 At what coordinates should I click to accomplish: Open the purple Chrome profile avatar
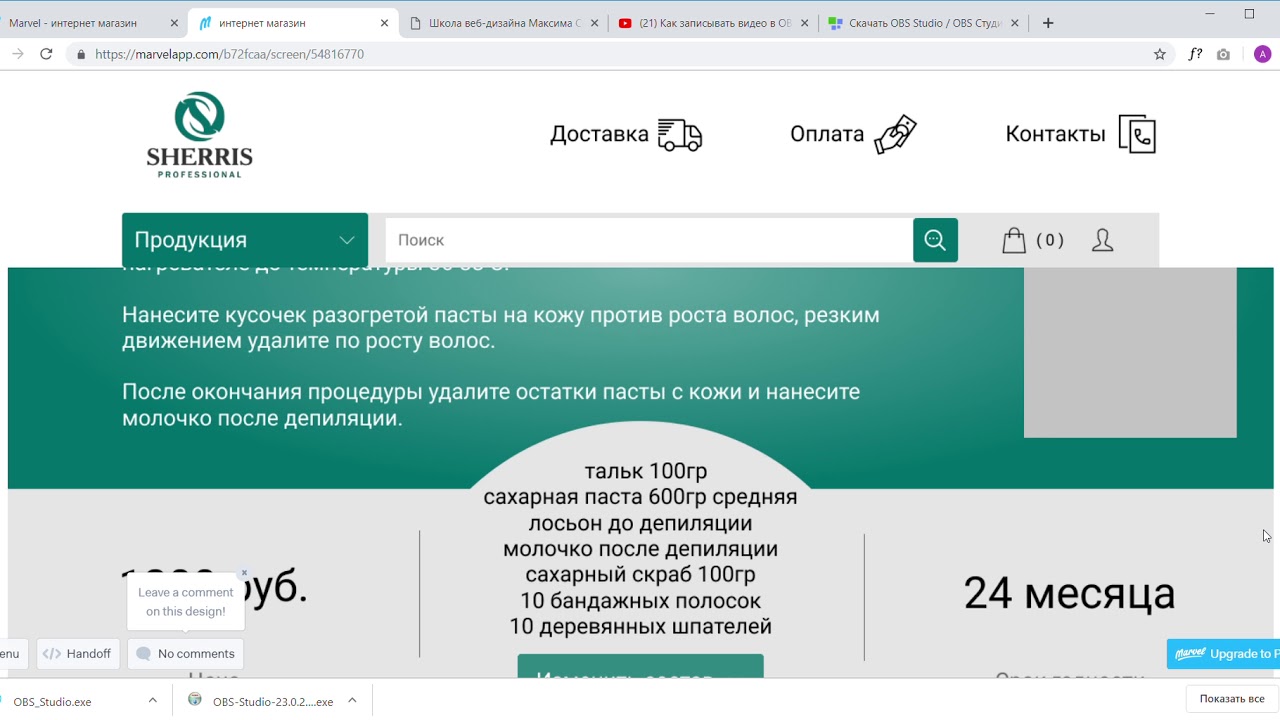(x=1262, y=54)
